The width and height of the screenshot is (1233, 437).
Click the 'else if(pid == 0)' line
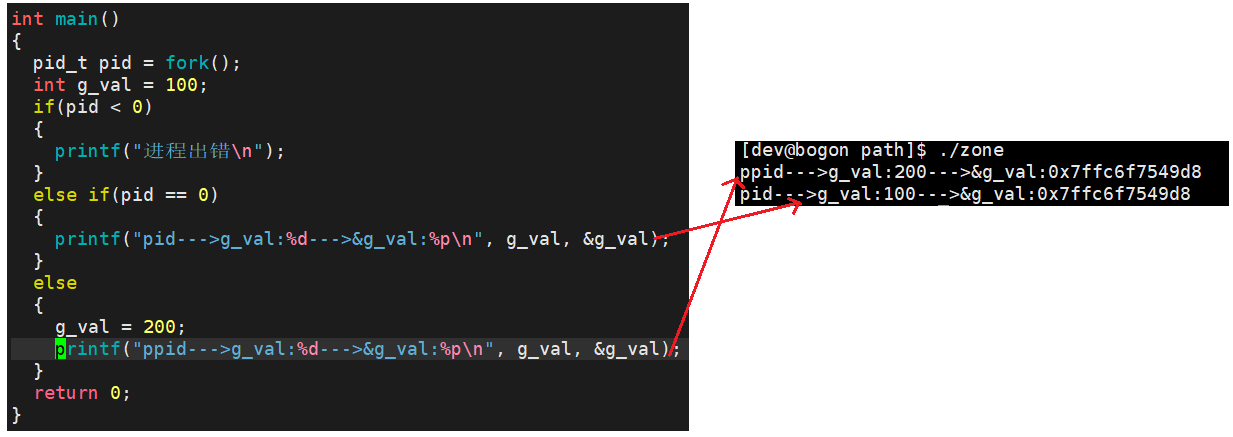[126, 195]
